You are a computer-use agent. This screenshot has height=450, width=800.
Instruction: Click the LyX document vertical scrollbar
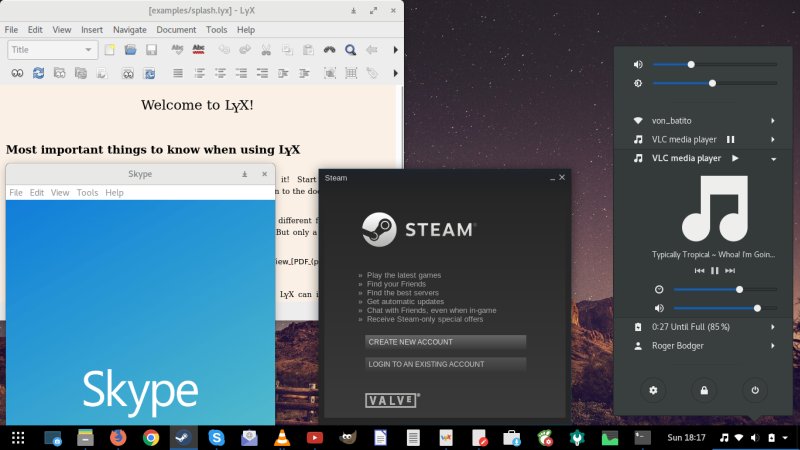tap(401, 128)
